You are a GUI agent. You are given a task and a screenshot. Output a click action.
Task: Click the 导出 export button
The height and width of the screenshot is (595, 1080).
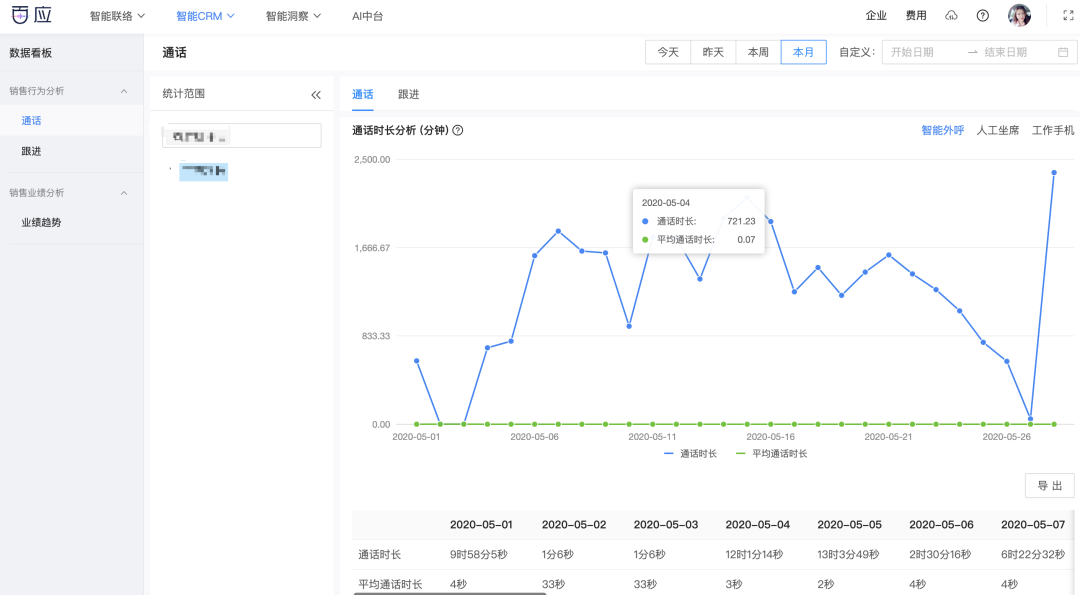[x=1050, y=486]
